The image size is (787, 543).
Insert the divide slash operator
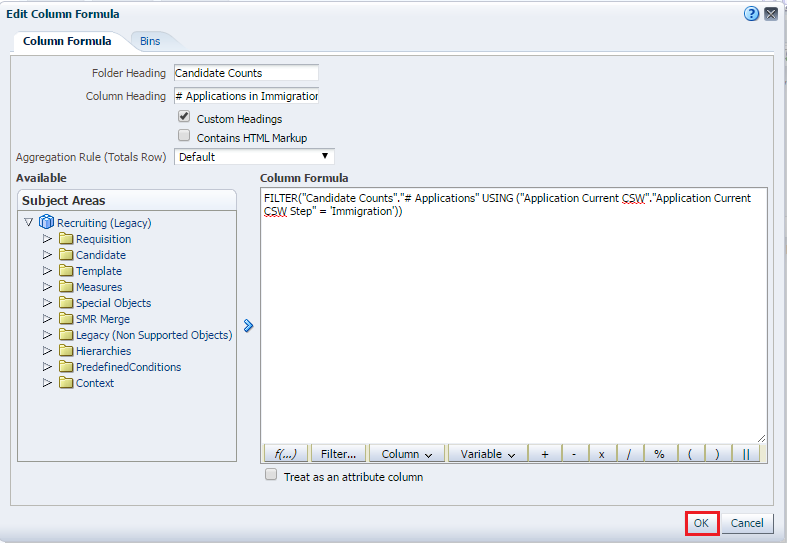point(628,454)
